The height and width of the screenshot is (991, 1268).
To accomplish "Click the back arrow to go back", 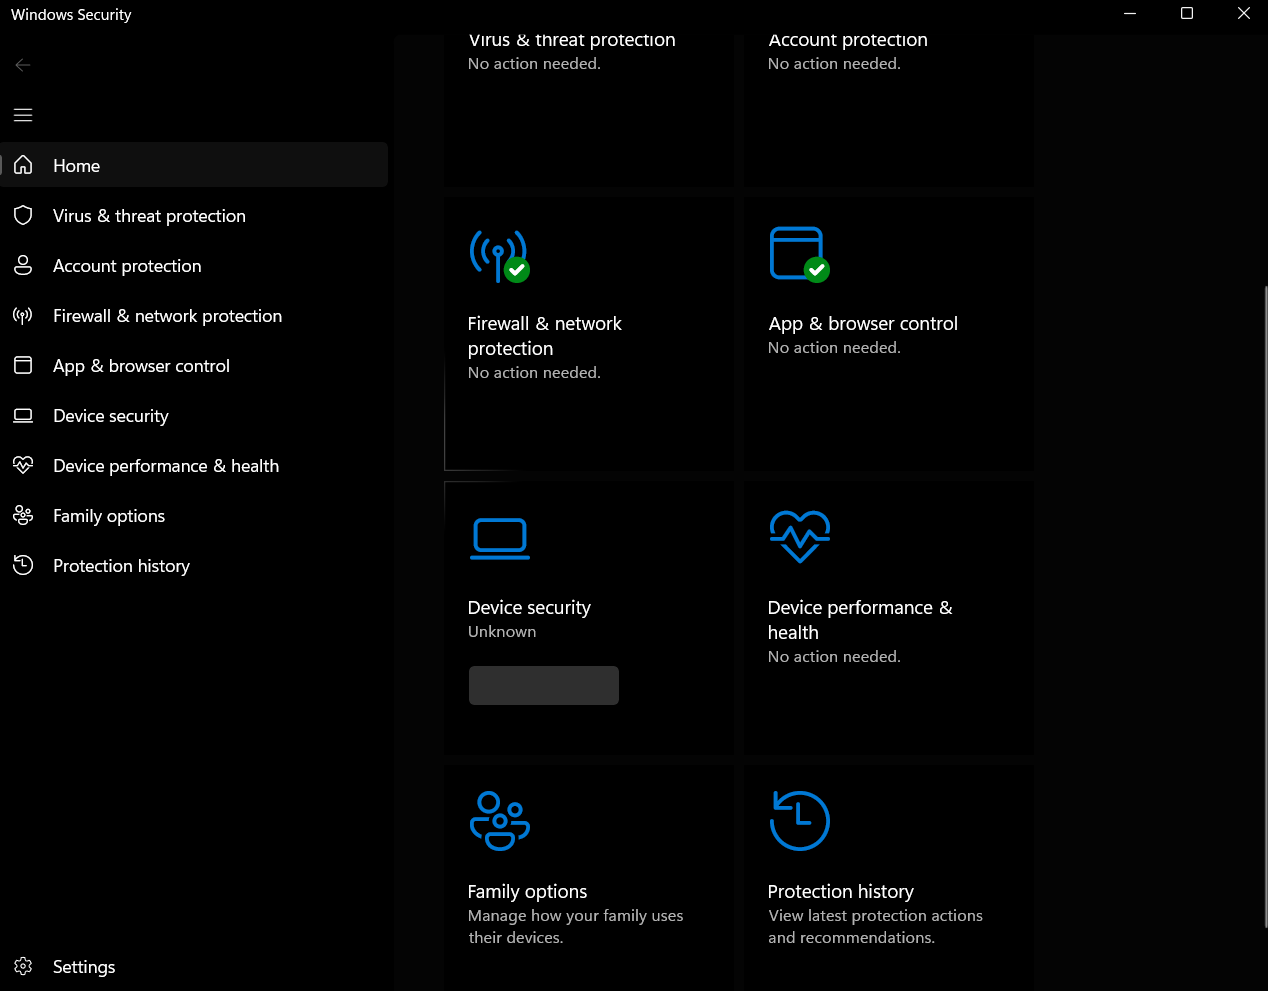I will 22,64.
